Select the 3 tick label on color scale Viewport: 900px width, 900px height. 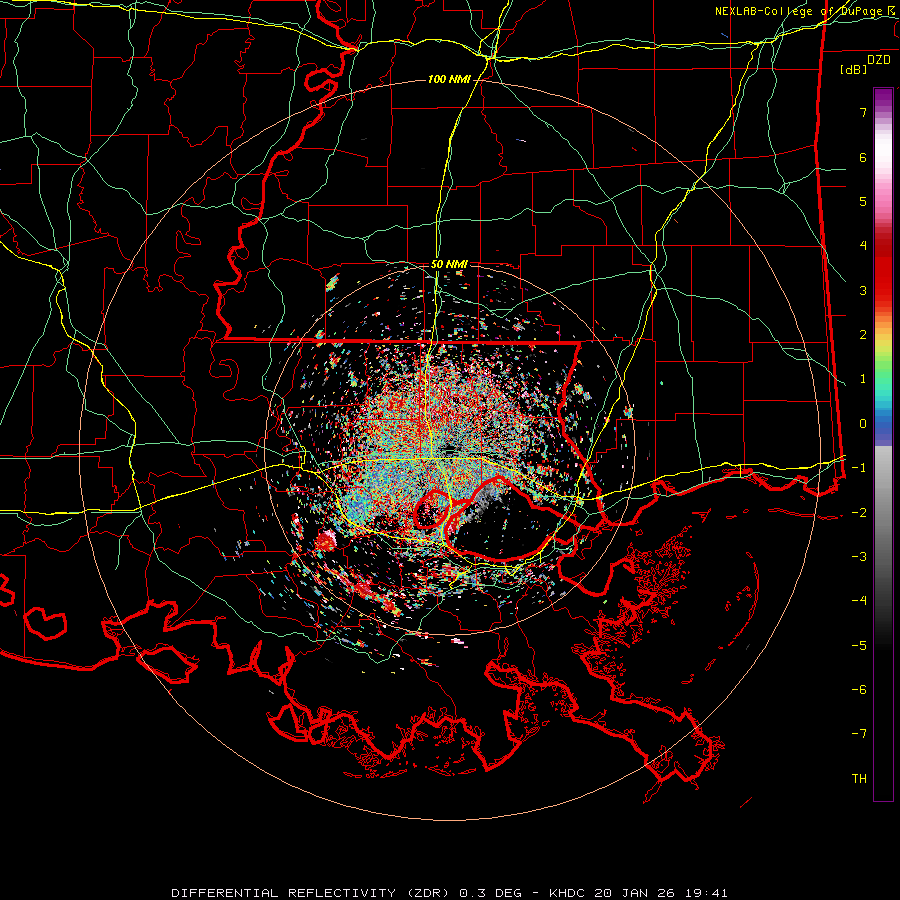[x=863, y=290]
